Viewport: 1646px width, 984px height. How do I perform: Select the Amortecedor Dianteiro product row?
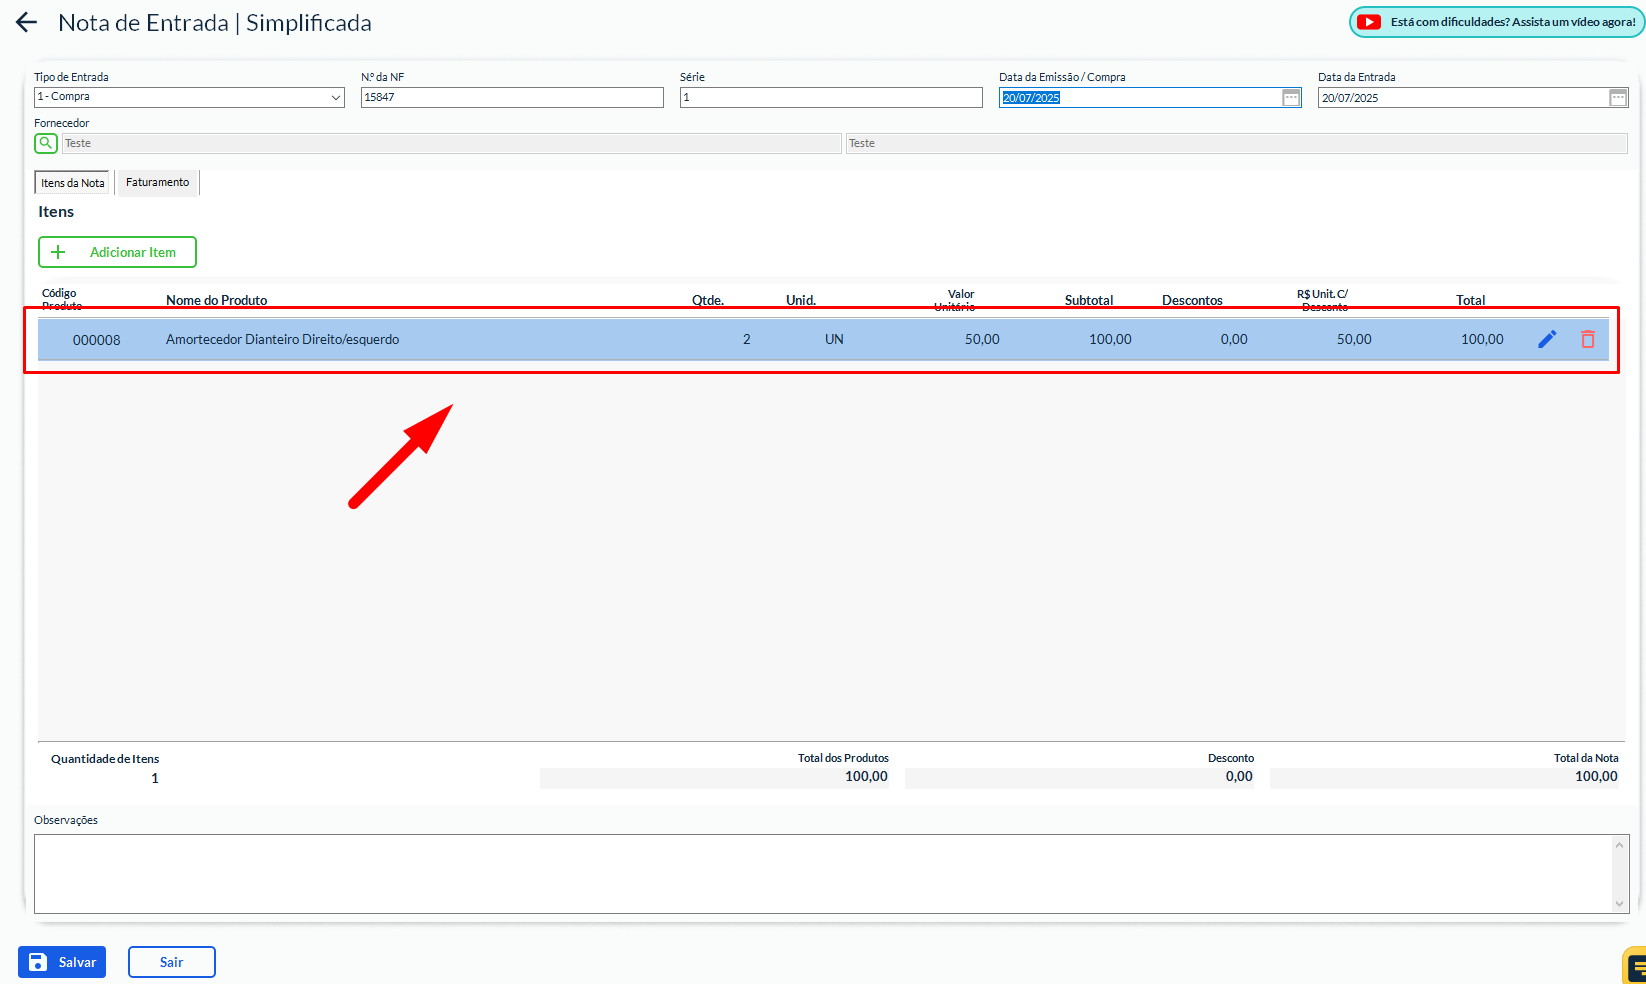[600, 340]
